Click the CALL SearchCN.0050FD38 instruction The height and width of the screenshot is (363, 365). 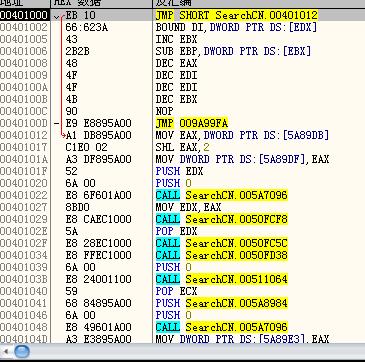click(221, 255)
